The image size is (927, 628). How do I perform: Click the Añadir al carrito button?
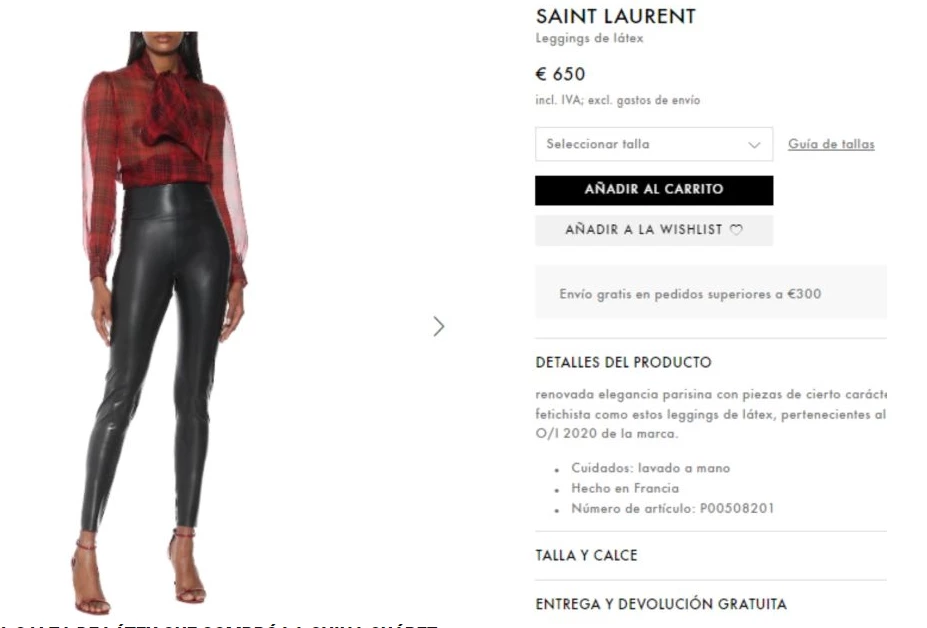point(654,190)
